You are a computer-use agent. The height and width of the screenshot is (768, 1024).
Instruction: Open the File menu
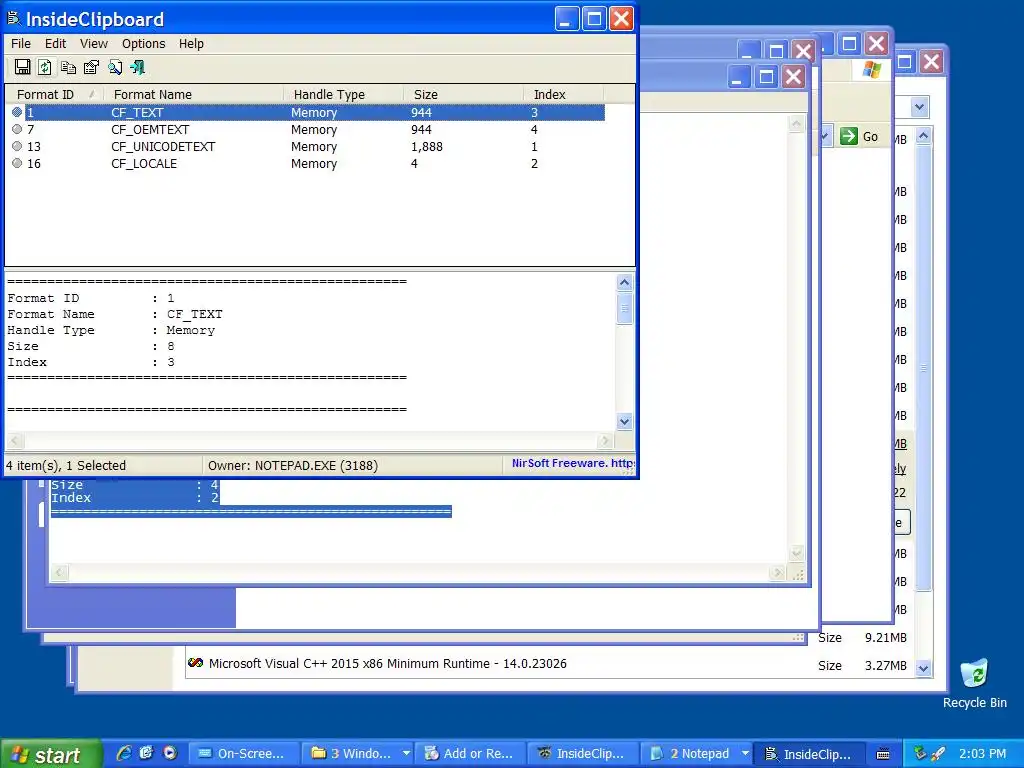[21, 44]
